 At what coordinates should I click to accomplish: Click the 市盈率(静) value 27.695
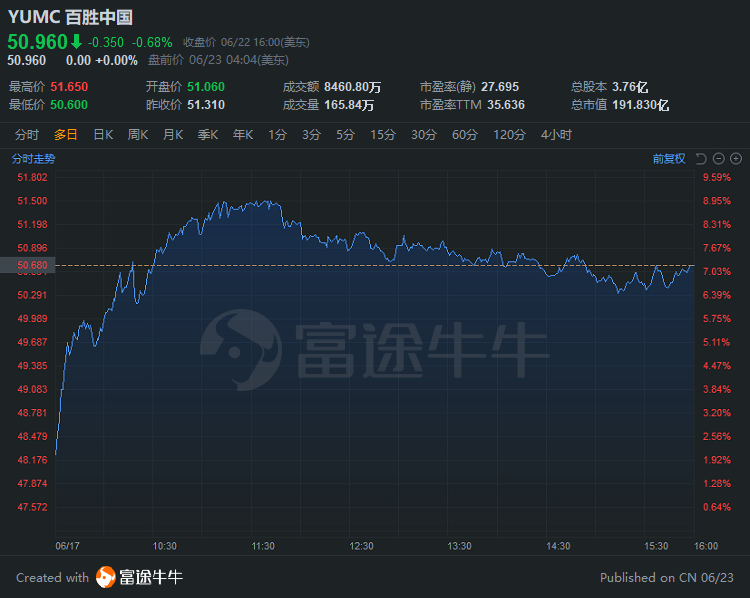point(500,87)
